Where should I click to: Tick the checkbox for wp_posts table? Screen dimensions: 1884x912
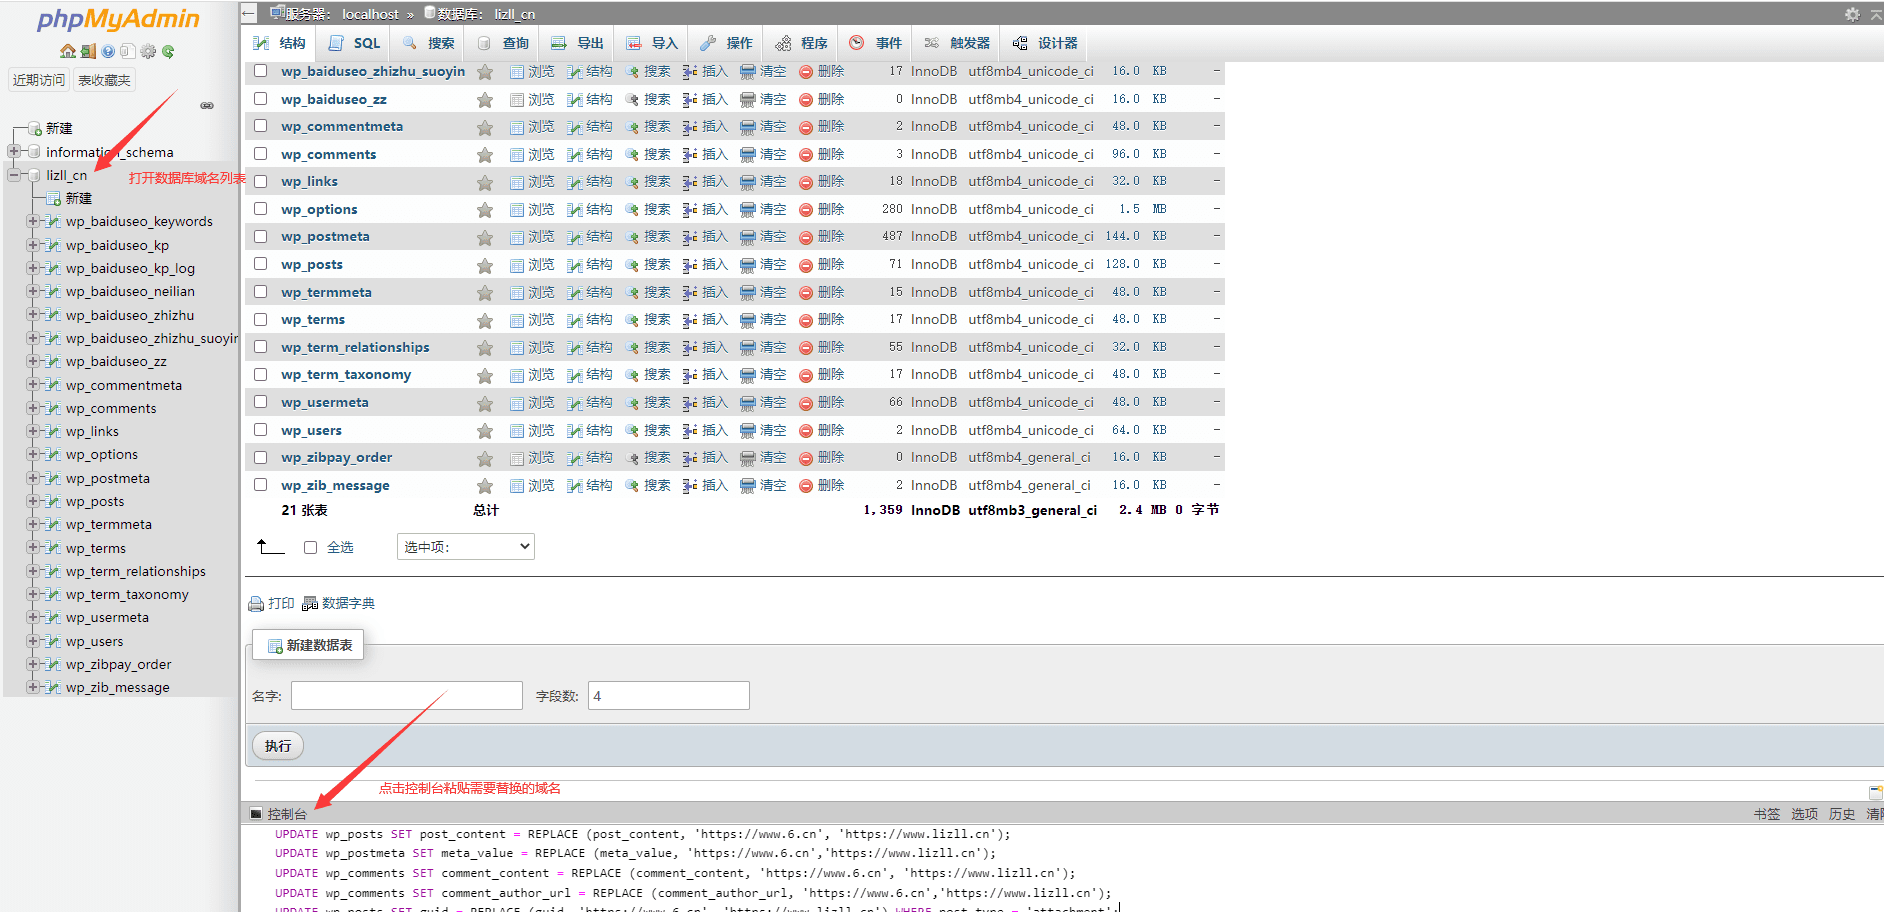tap(261, 264)
